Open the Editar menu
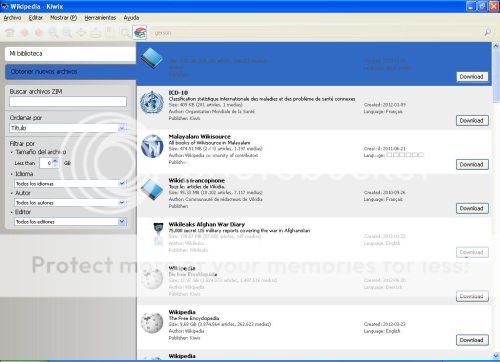The width and height of the screenshot is (500, 362). click(36, 18)
